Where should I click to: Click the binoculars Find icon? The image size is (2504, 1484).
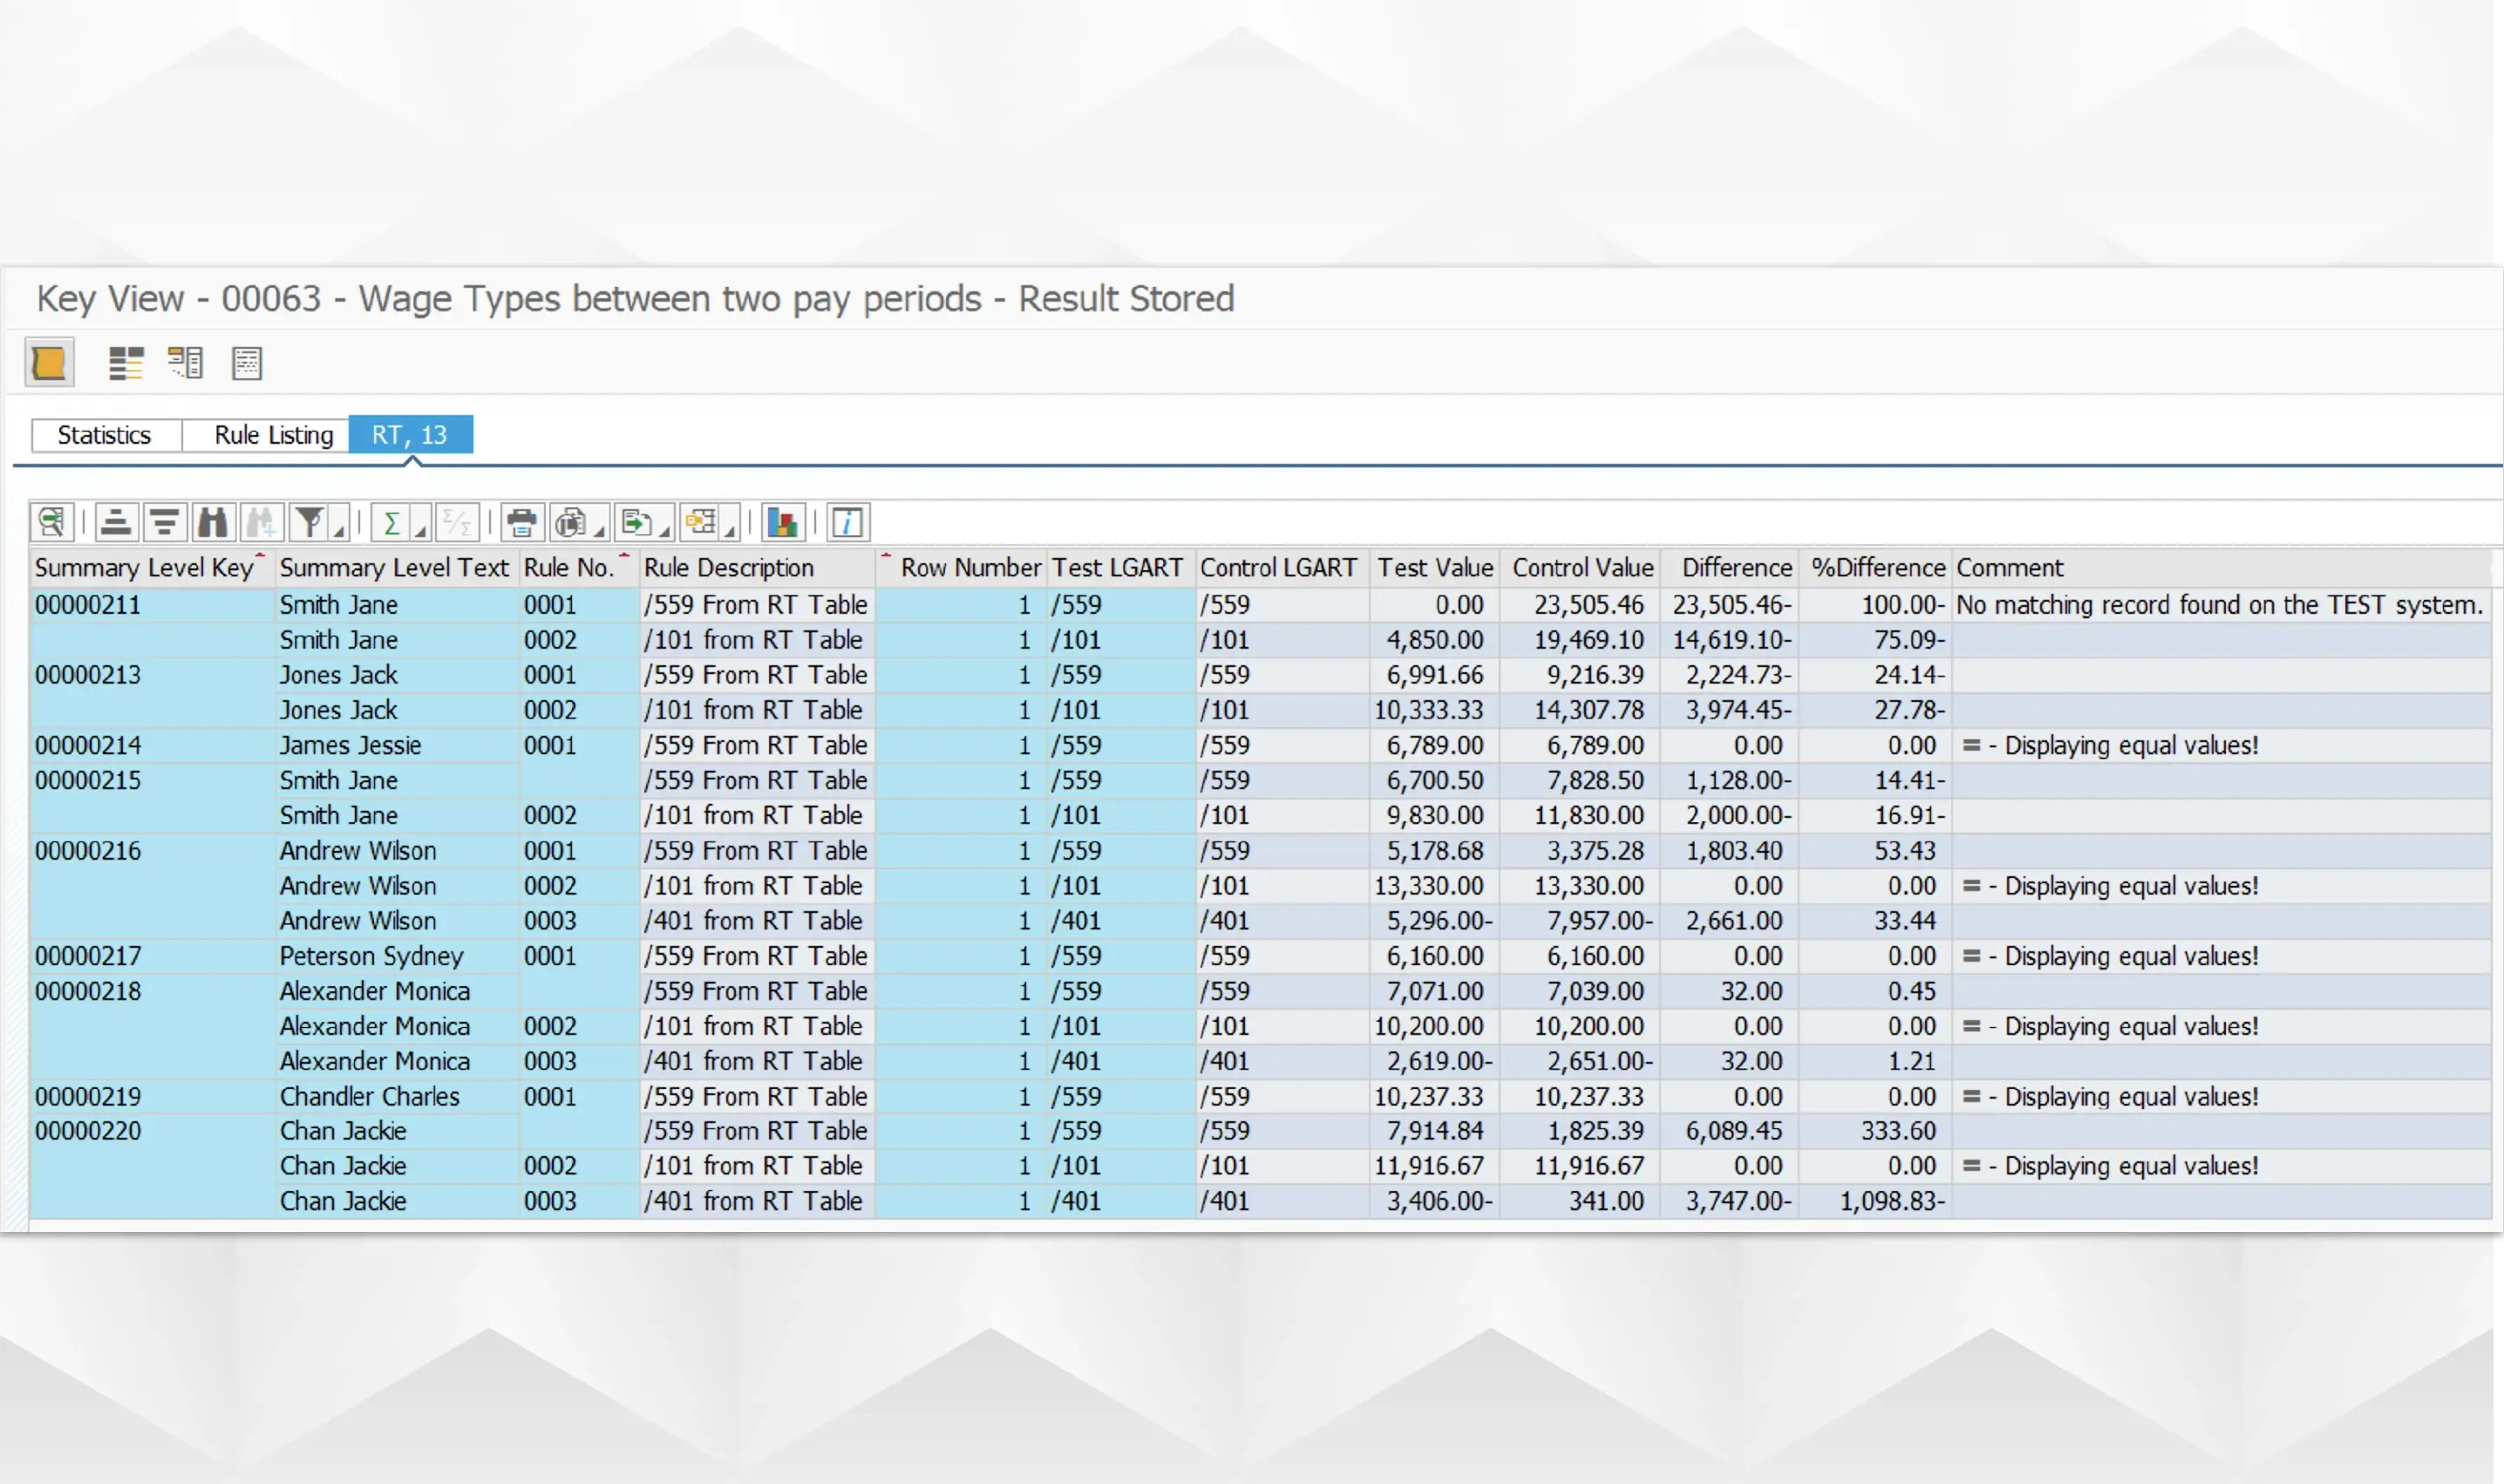[213, 522]
